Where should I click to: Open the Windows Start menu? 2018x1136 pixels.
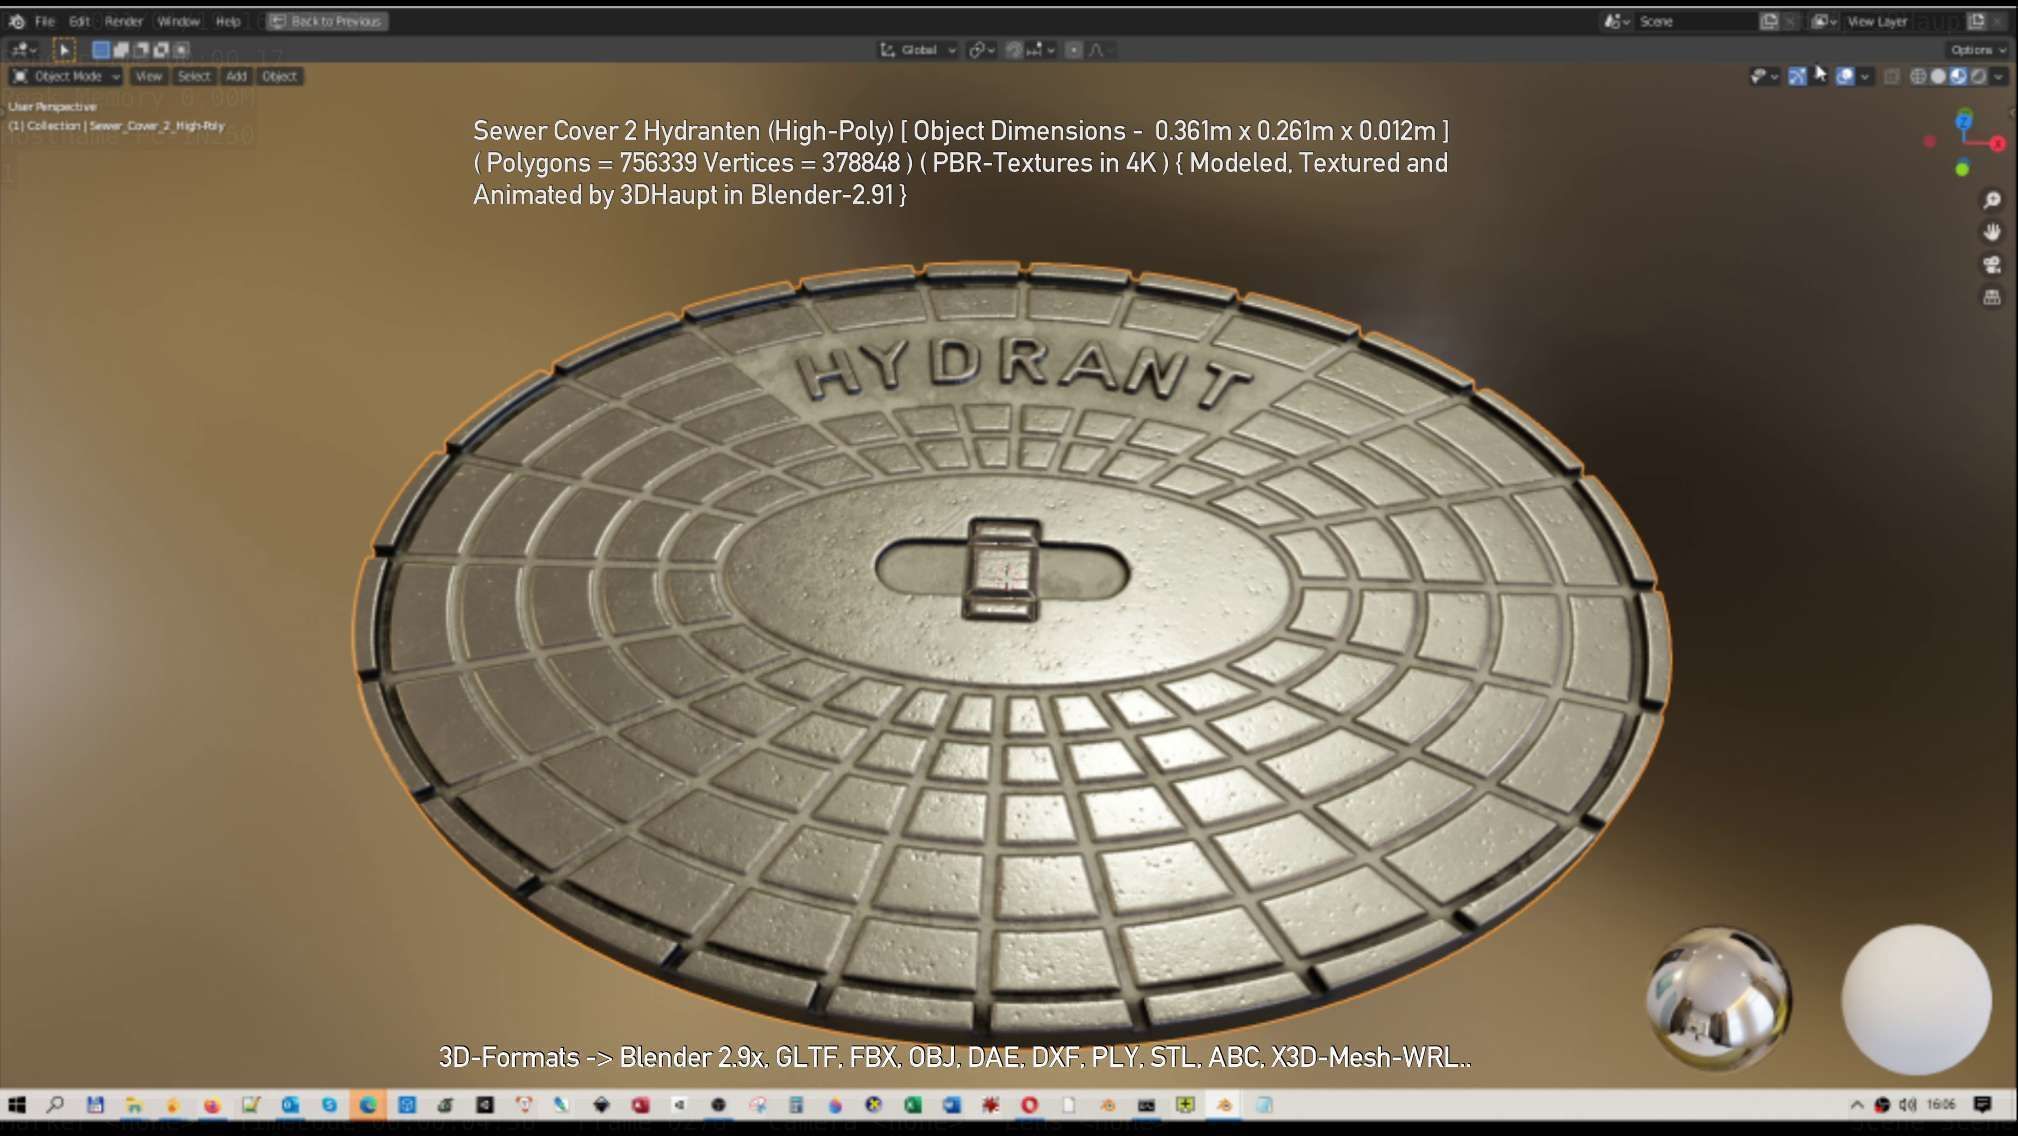[x=17, y=1105]
